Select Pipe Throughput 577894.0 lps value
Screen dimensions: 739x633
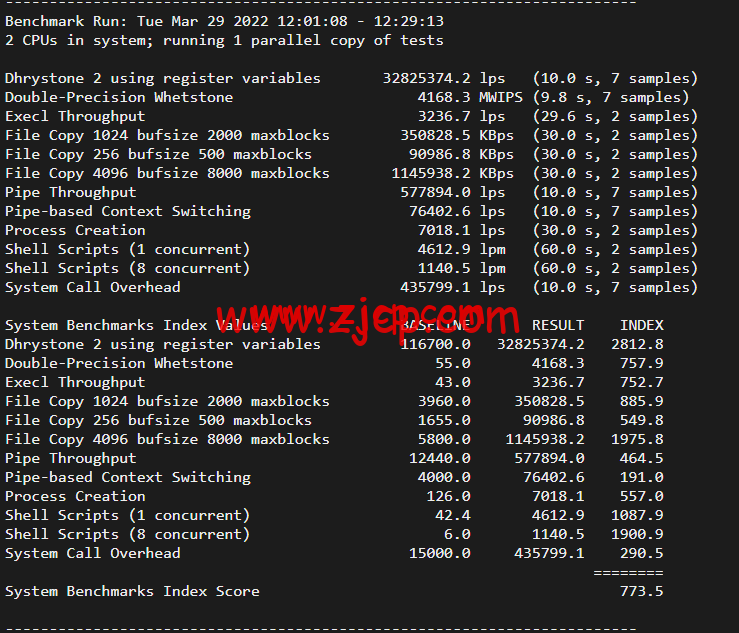452,192
